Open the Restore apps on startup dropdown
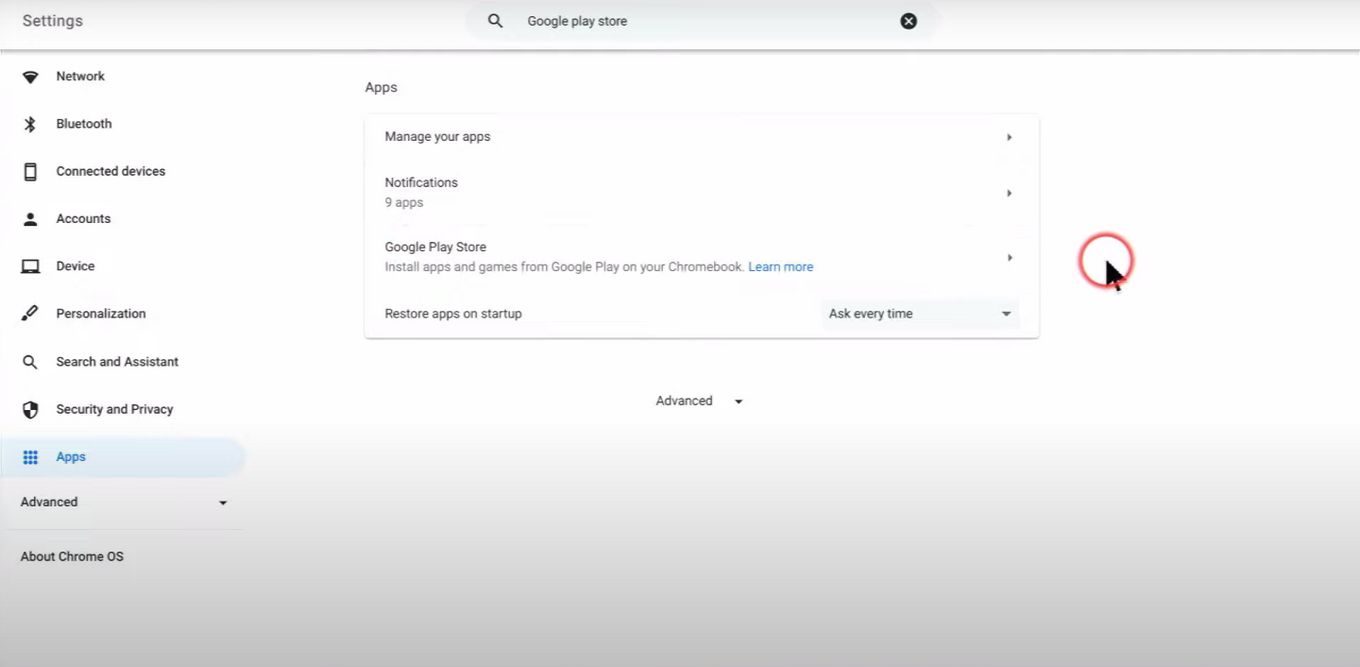Viewport: 1360px width, 667px height. pyautogui.click(x=920, y=314)
